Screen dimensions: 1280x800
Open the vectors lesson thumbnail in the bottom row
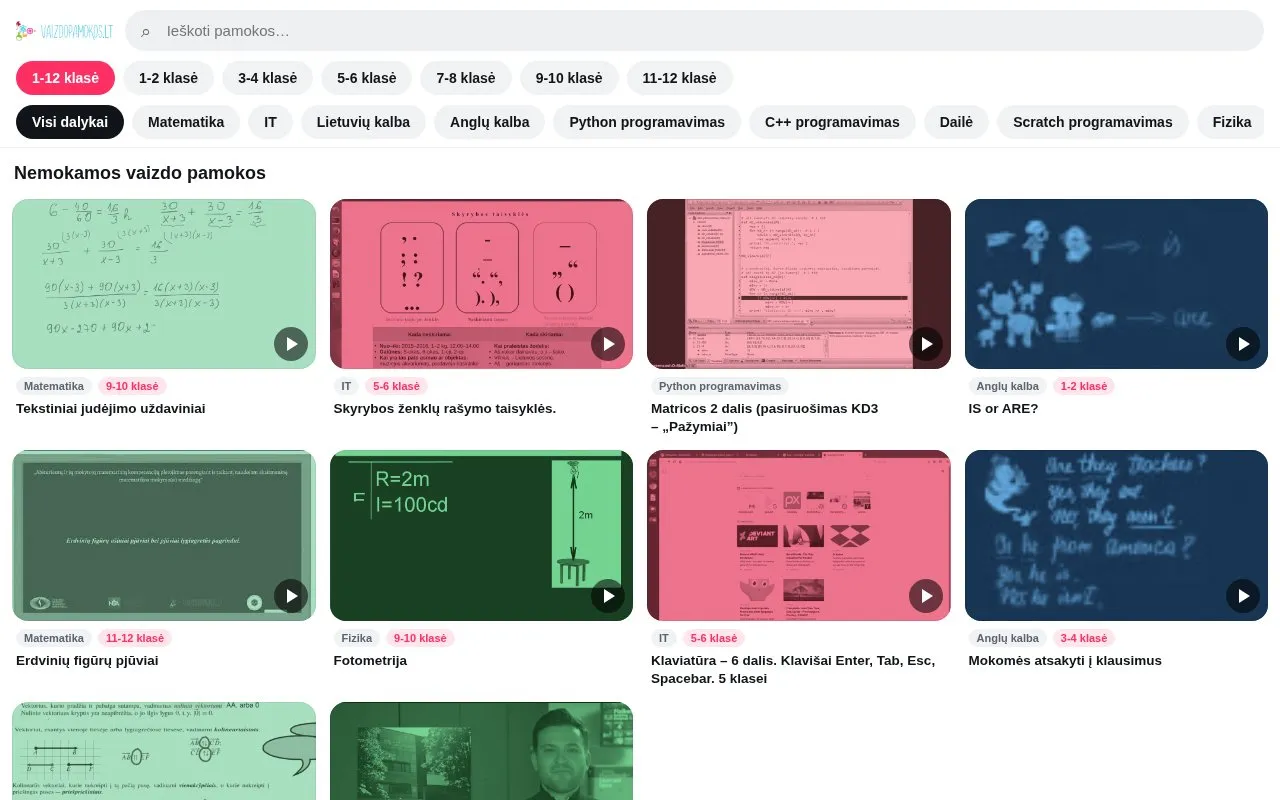(164, 751)
